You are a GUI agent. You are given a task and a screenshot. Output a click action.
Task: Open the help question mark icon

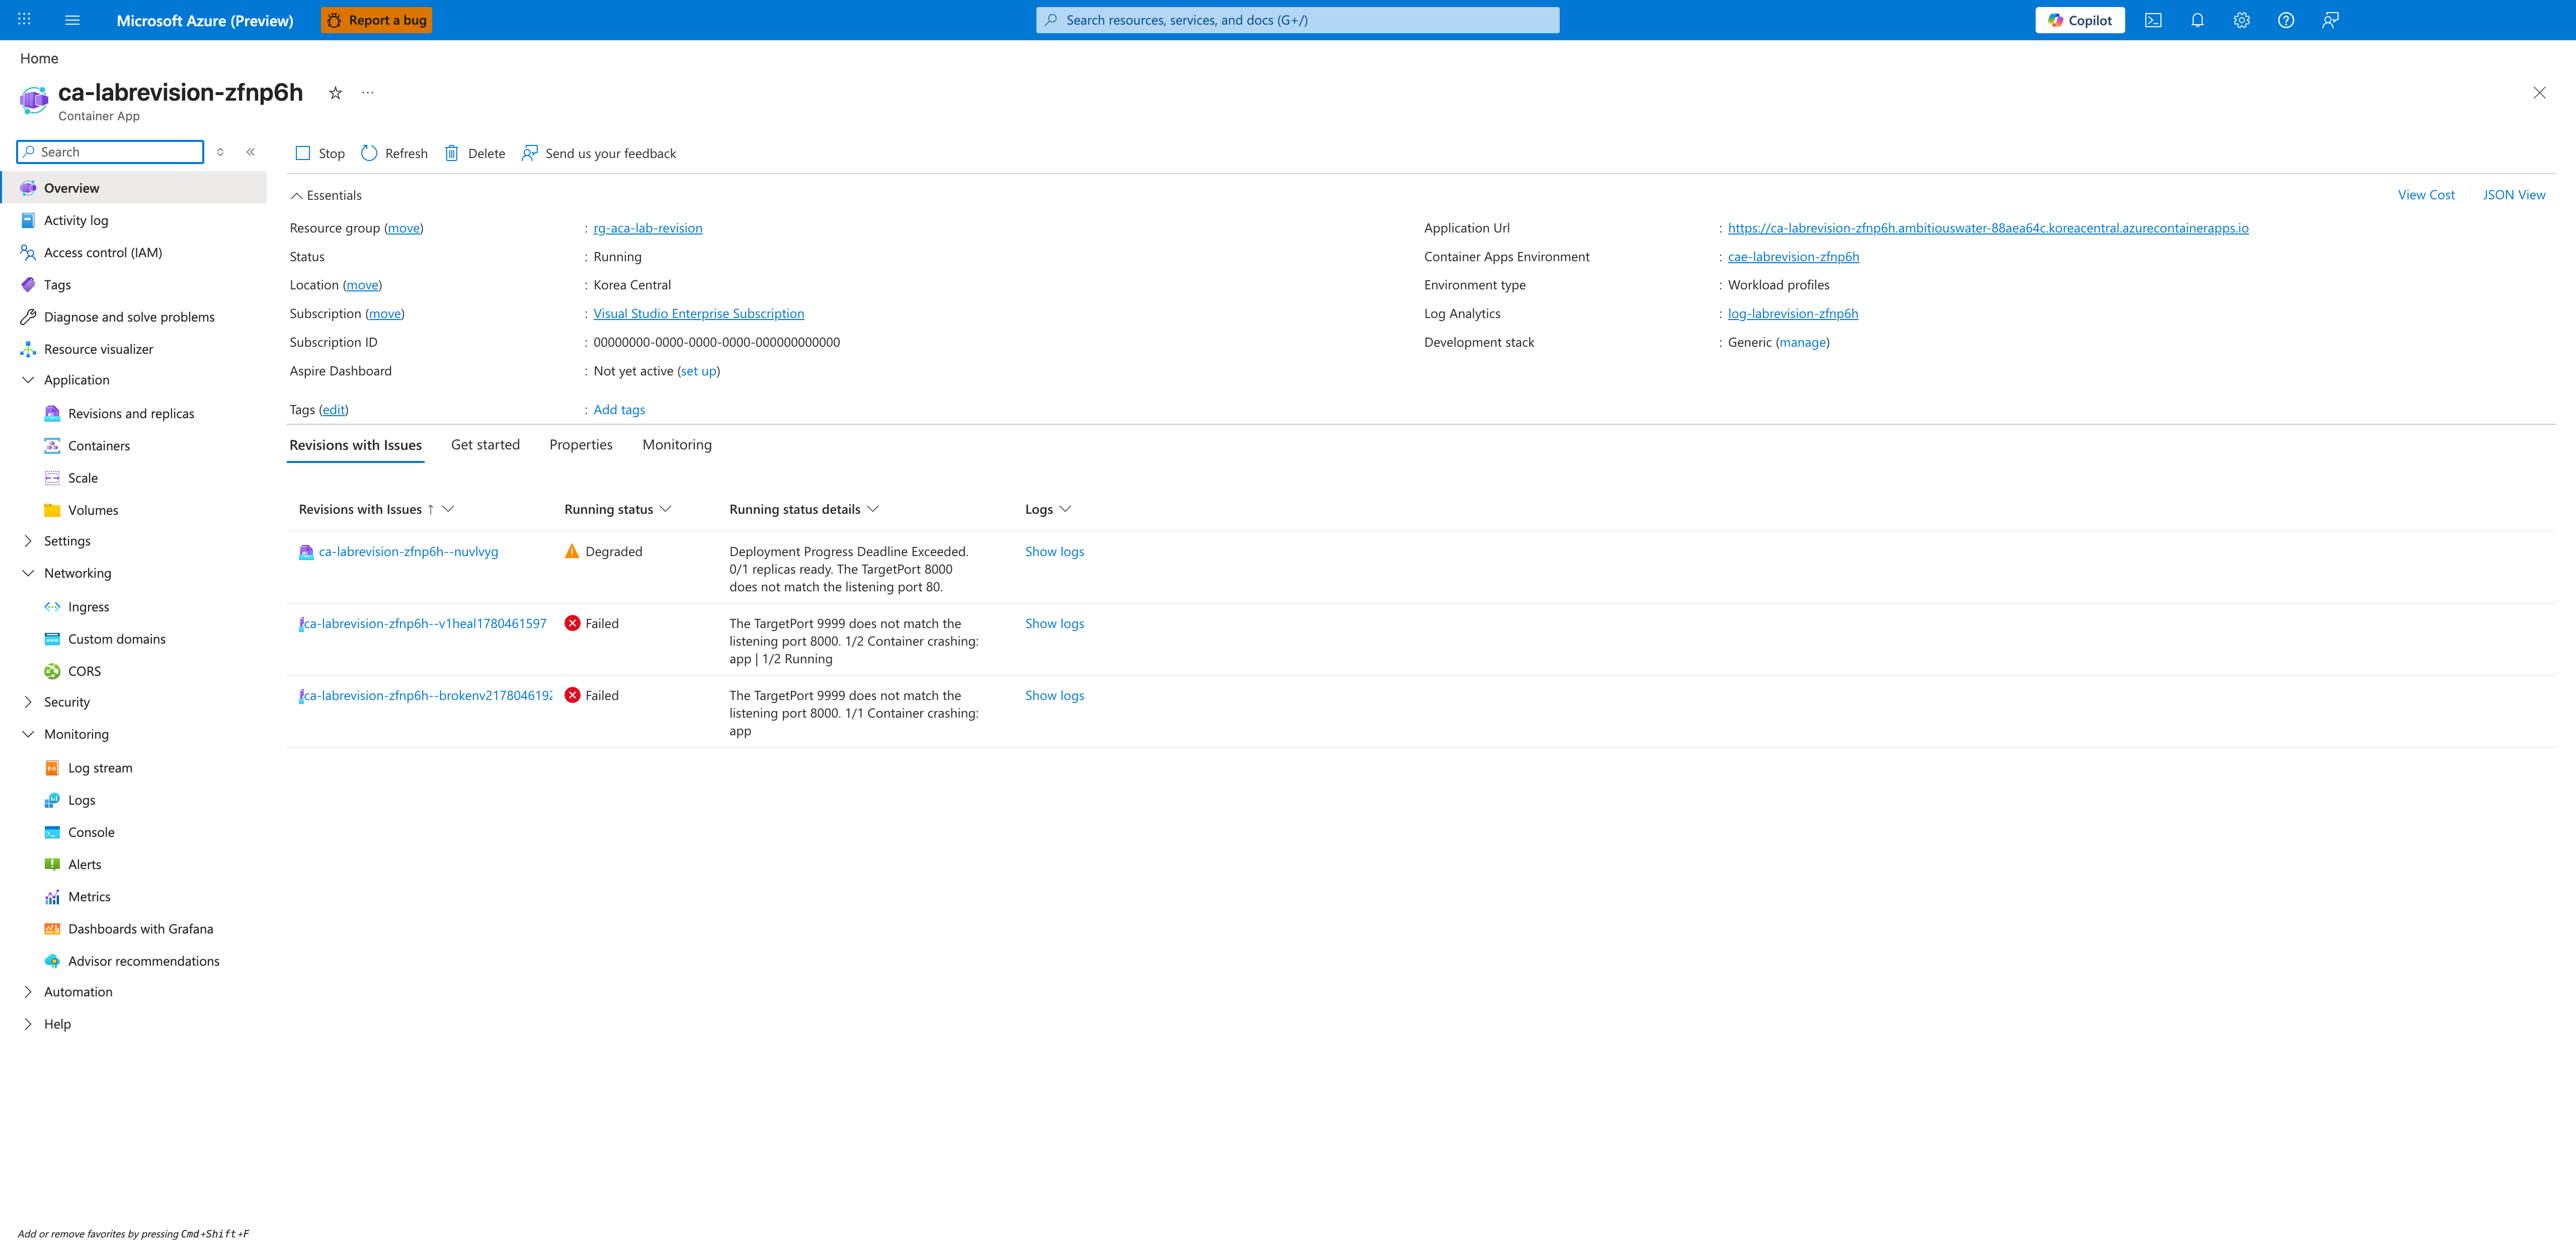[2285, 20]
